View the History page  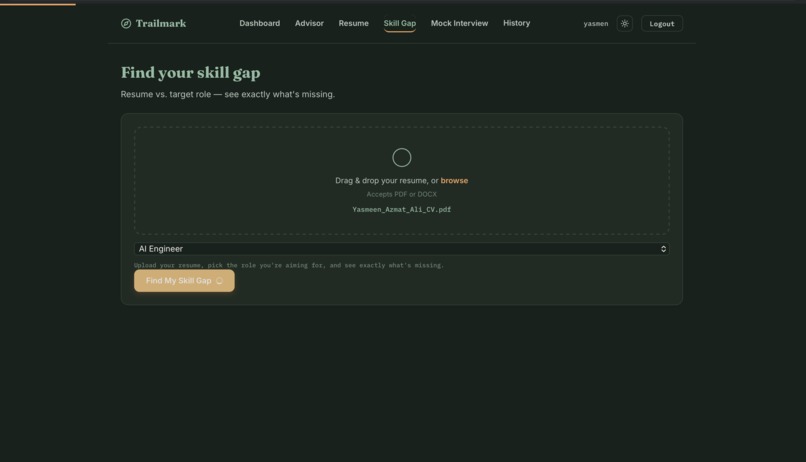(516, 23)
